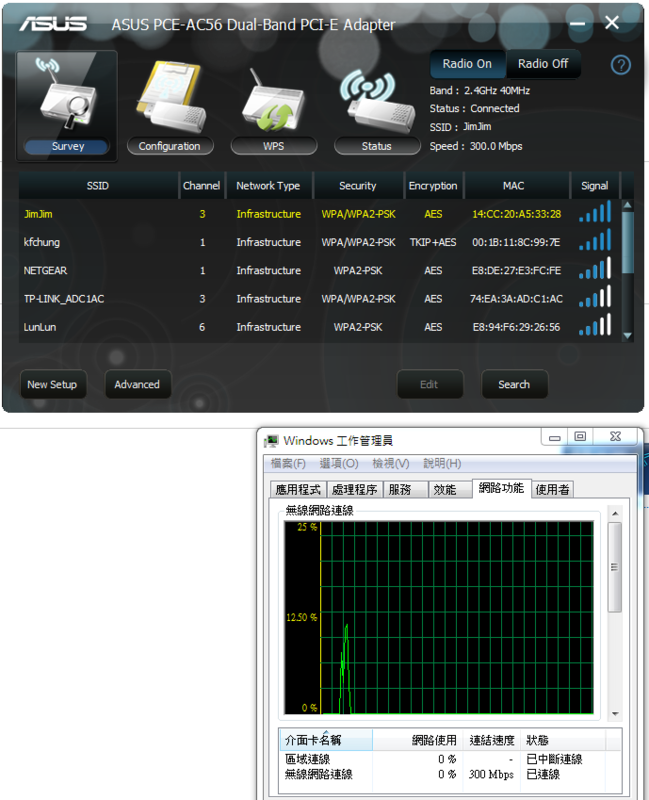Sort networks by Signal column header
The image size is (649, 800).
point(595,186)
